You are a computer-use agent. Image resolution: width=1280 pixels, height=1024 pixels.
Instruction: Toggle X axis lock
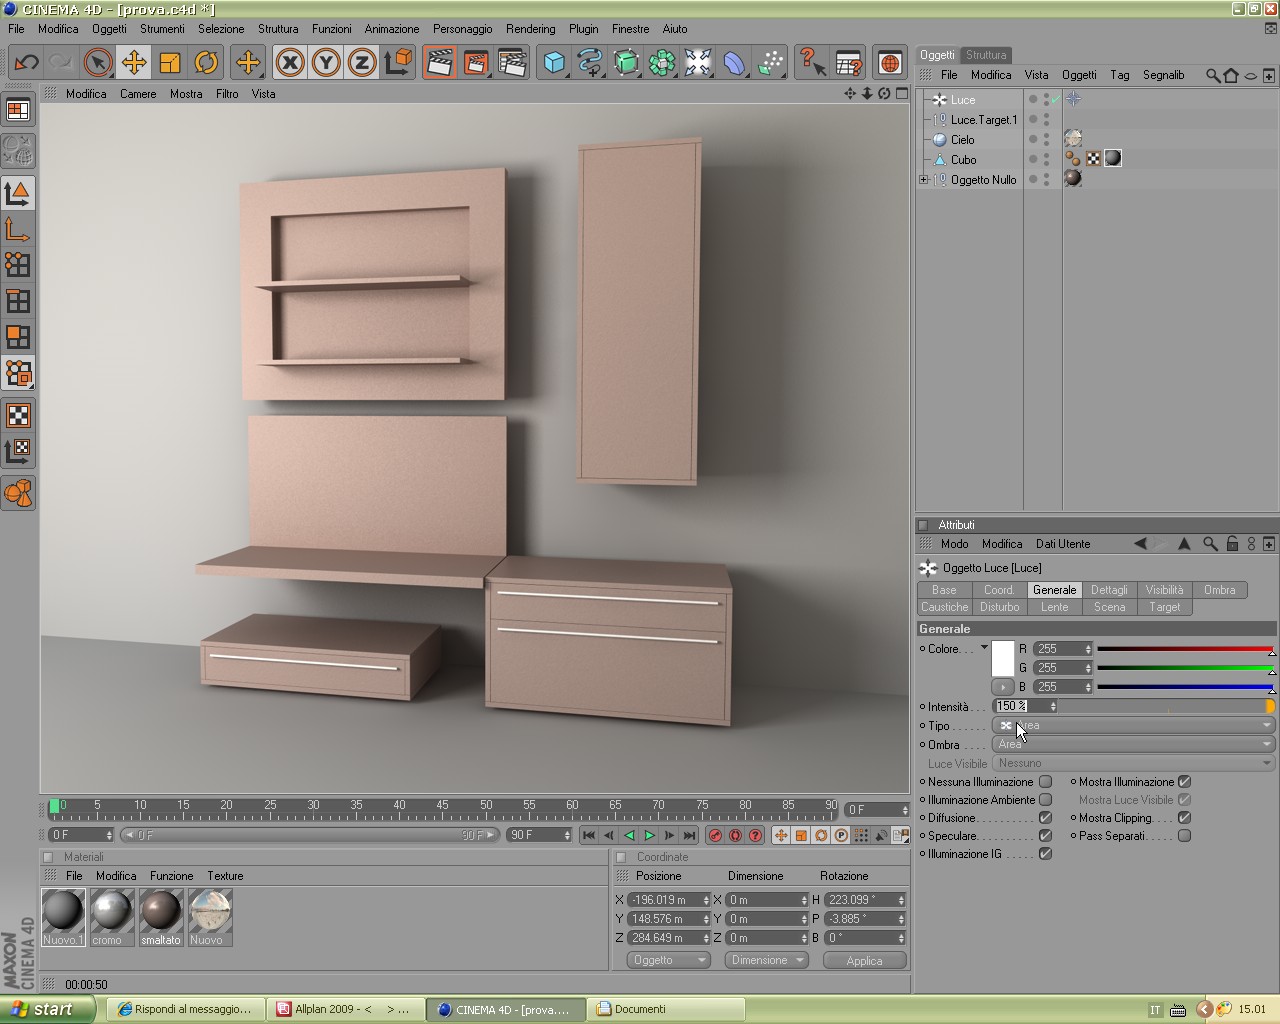tap(290, 63)
